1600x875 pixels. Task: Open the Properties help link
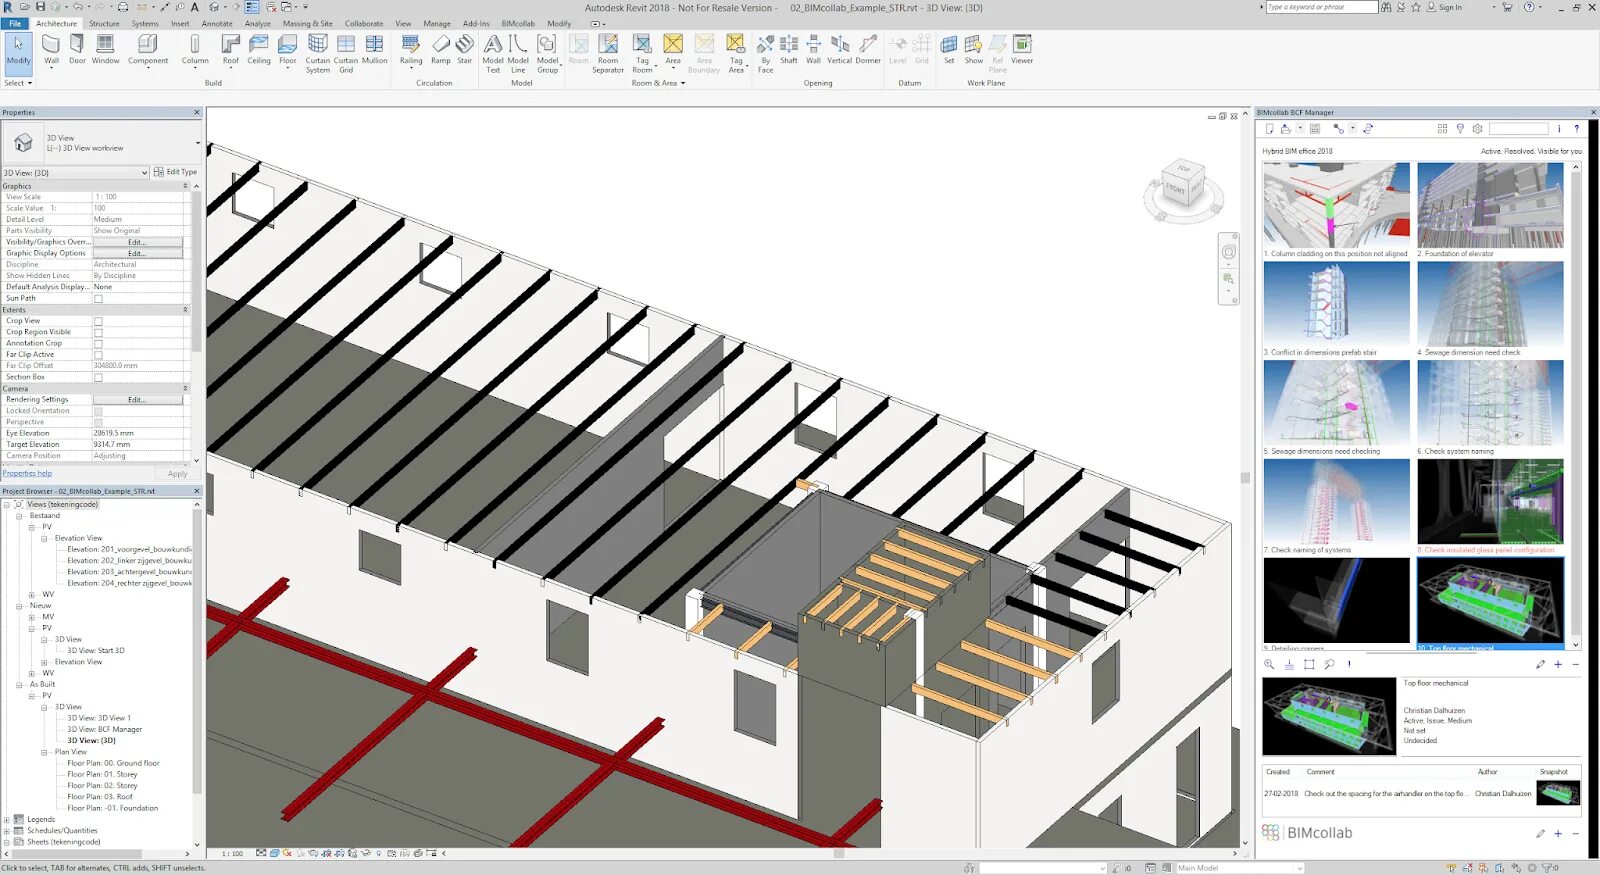(x=27, y=473)
